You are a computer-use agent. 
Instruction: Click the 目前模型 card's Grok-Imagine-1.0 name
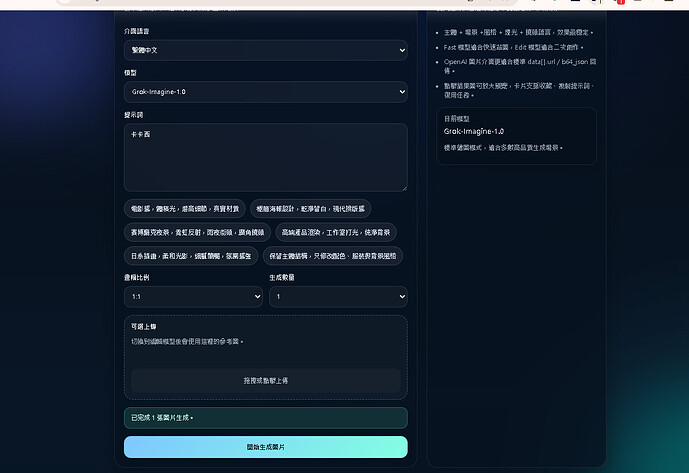pyautogui.click(x=474, y=131)
